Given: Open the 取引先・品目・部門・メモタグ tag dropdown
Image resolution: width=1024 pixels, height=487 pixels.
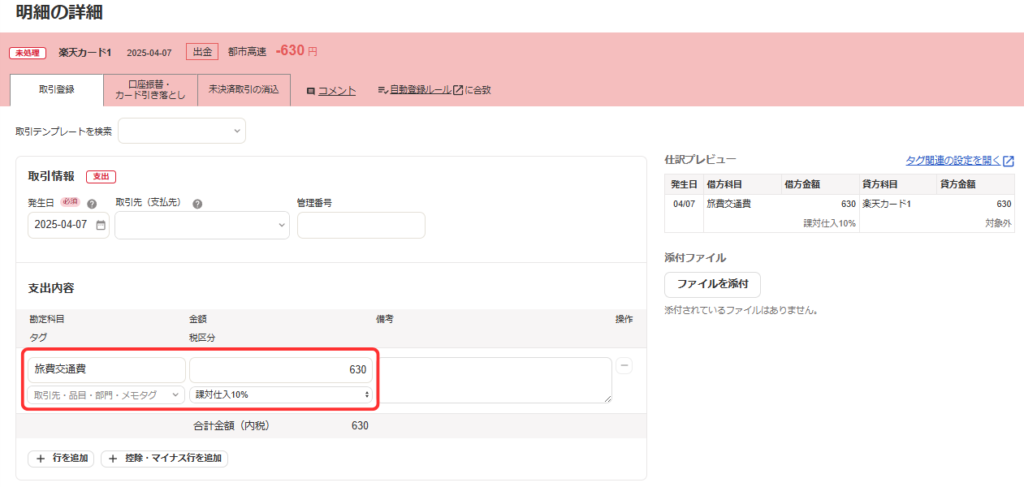Looking at the screenshot, I should pos(106,395).
